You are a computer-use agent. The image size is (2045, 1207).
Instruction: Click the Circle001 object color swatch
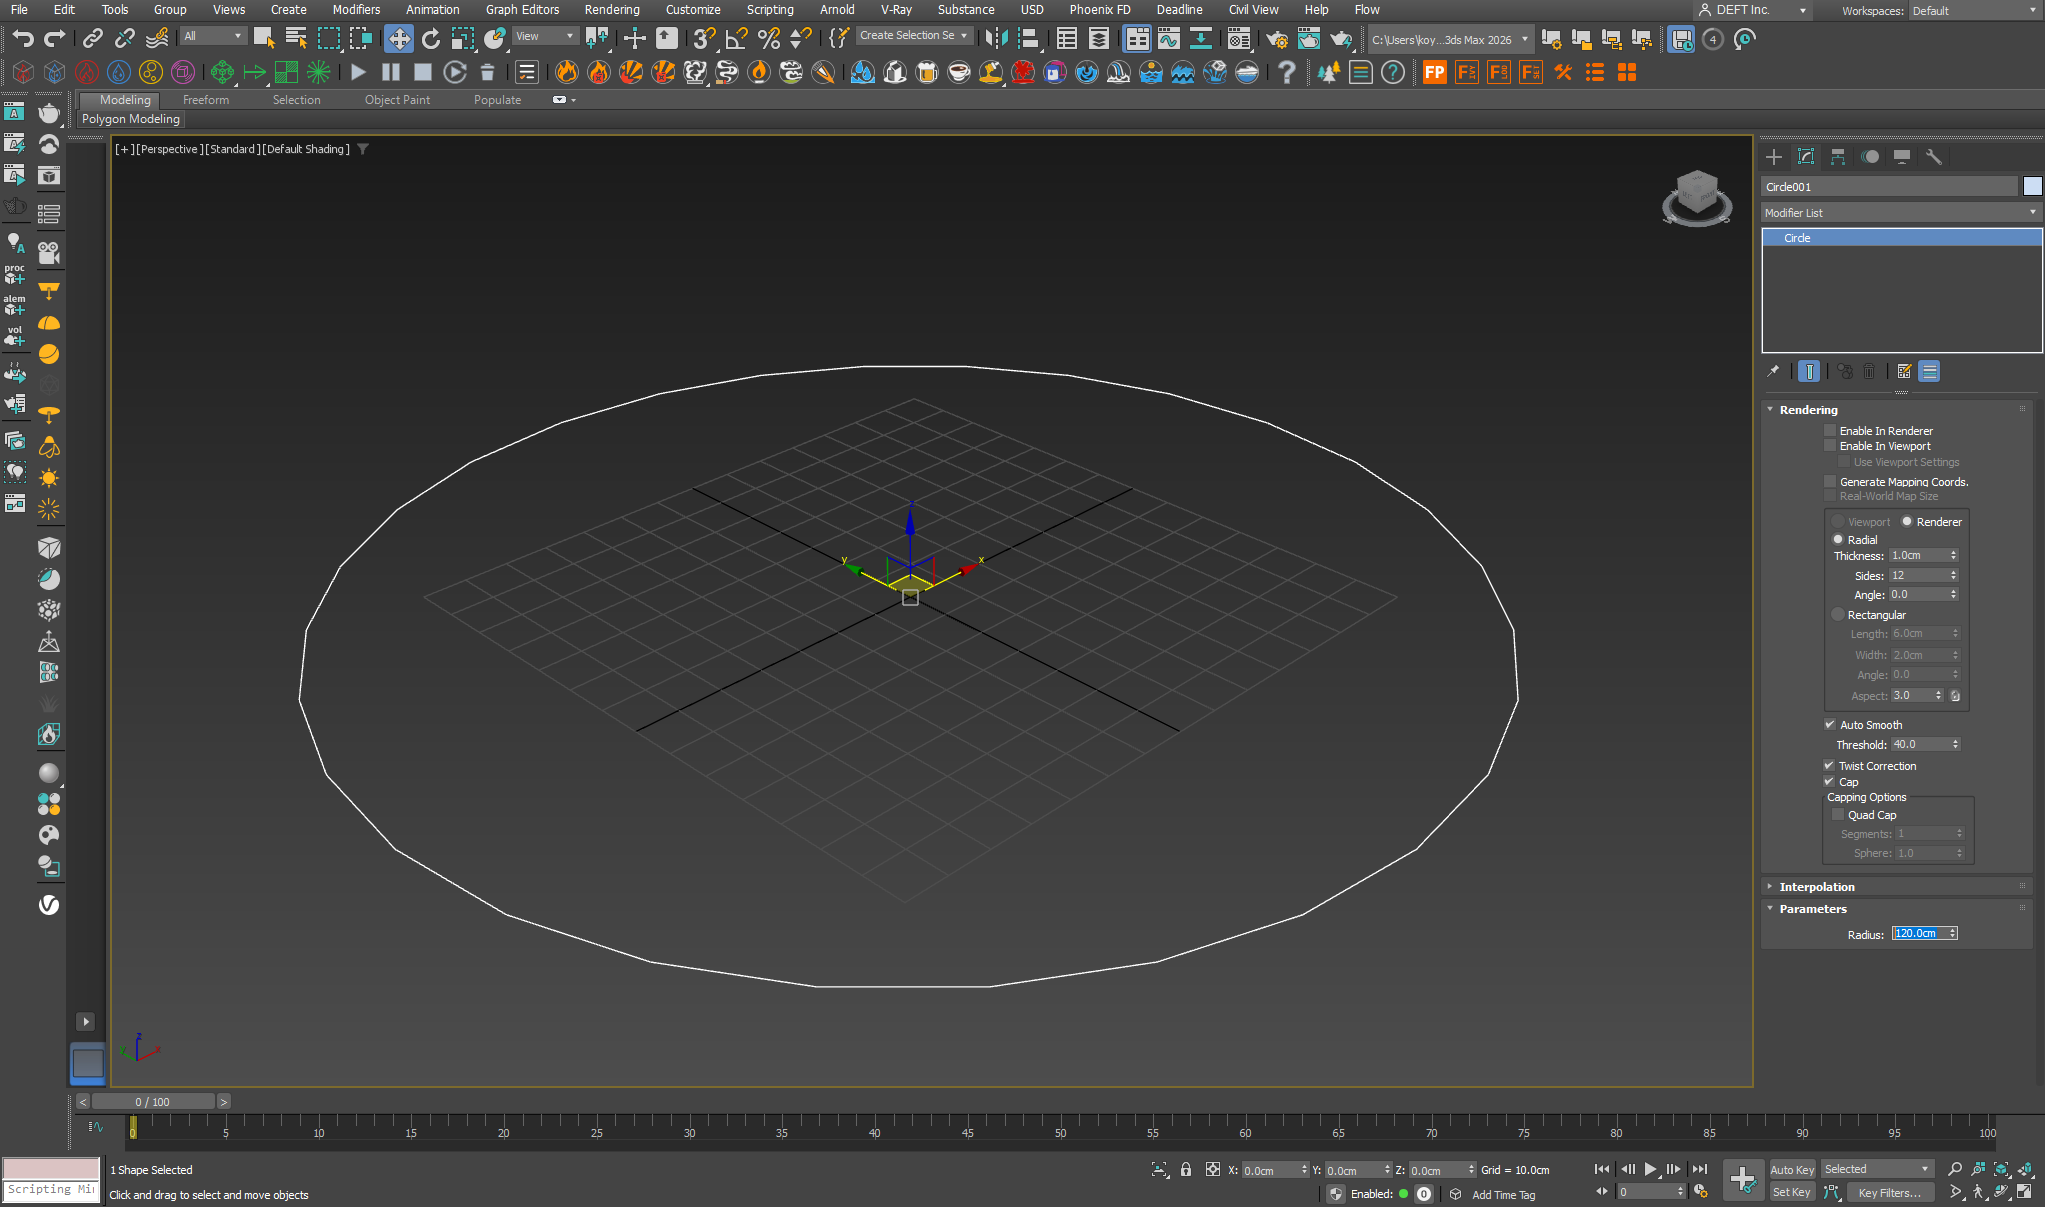[2032, 187]
